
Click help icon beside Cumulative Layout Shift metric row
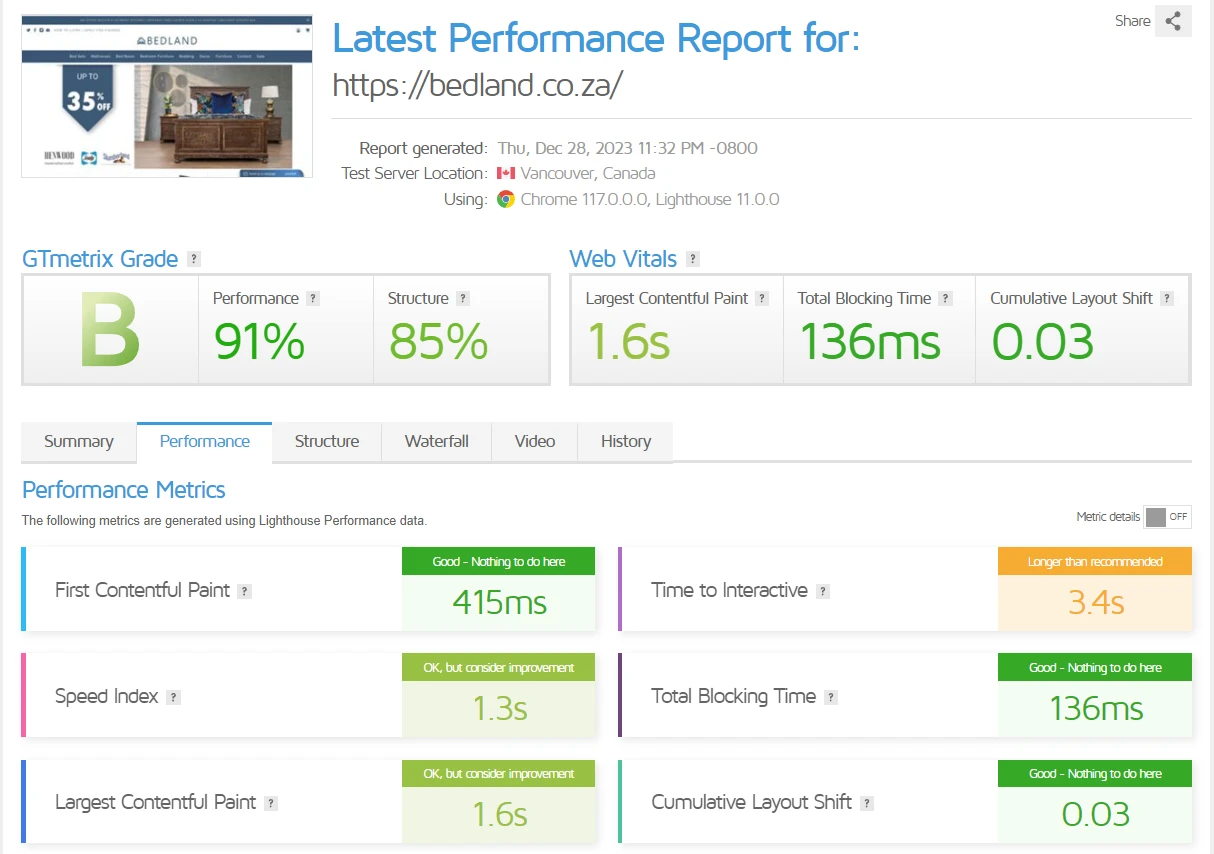[x=867, y=803]
